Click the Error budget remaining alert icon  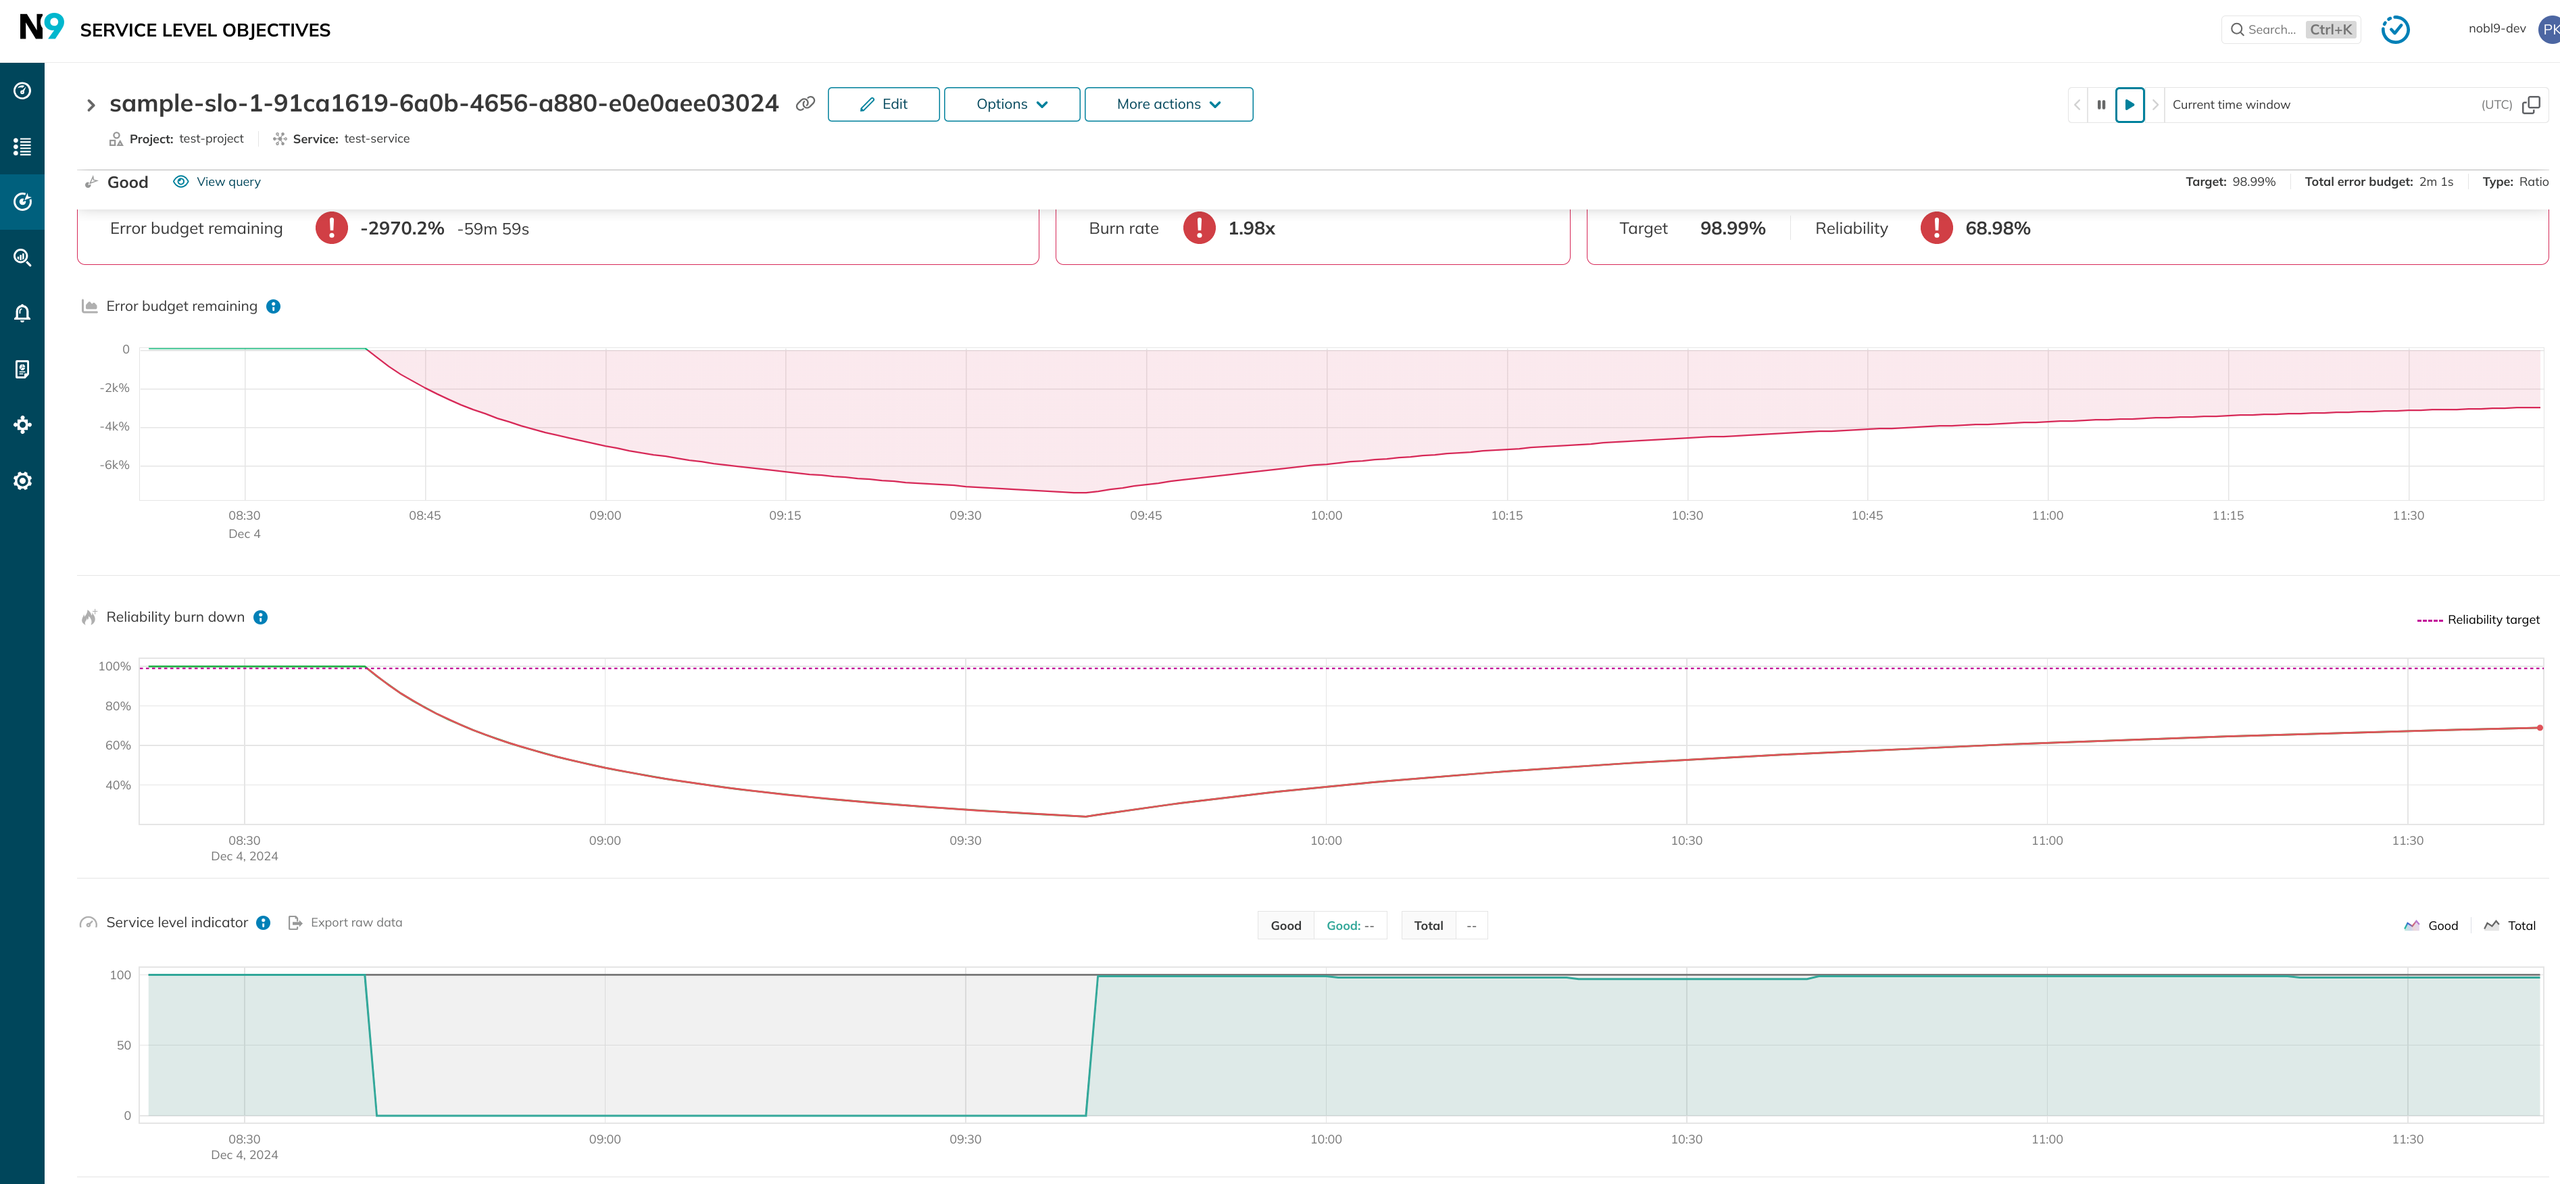[331, 228]
